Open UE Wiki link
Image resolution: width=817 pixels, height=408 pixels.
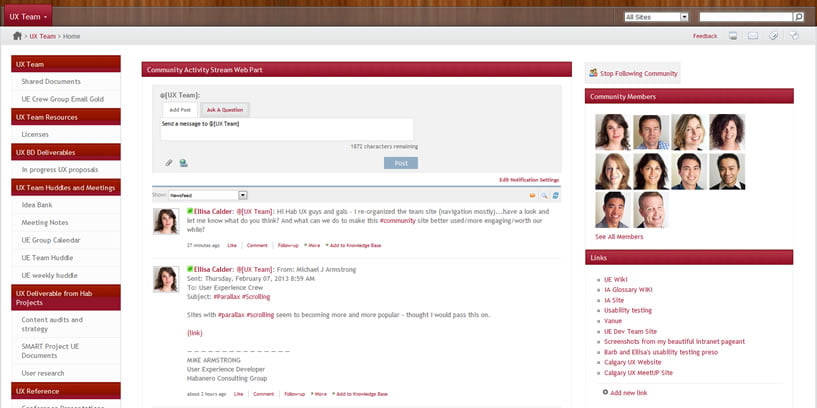point(615,279)
